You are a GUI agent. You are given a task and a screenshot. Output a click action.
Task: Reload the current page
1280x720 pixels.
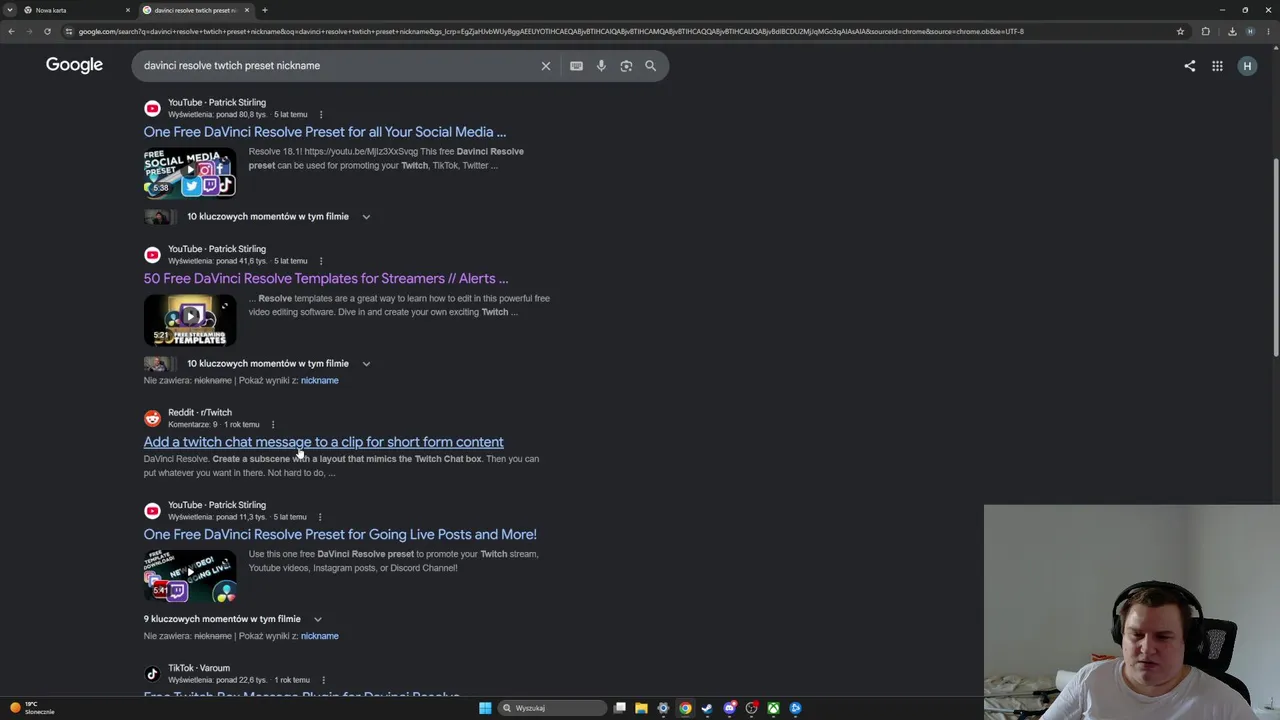point(47,31)
